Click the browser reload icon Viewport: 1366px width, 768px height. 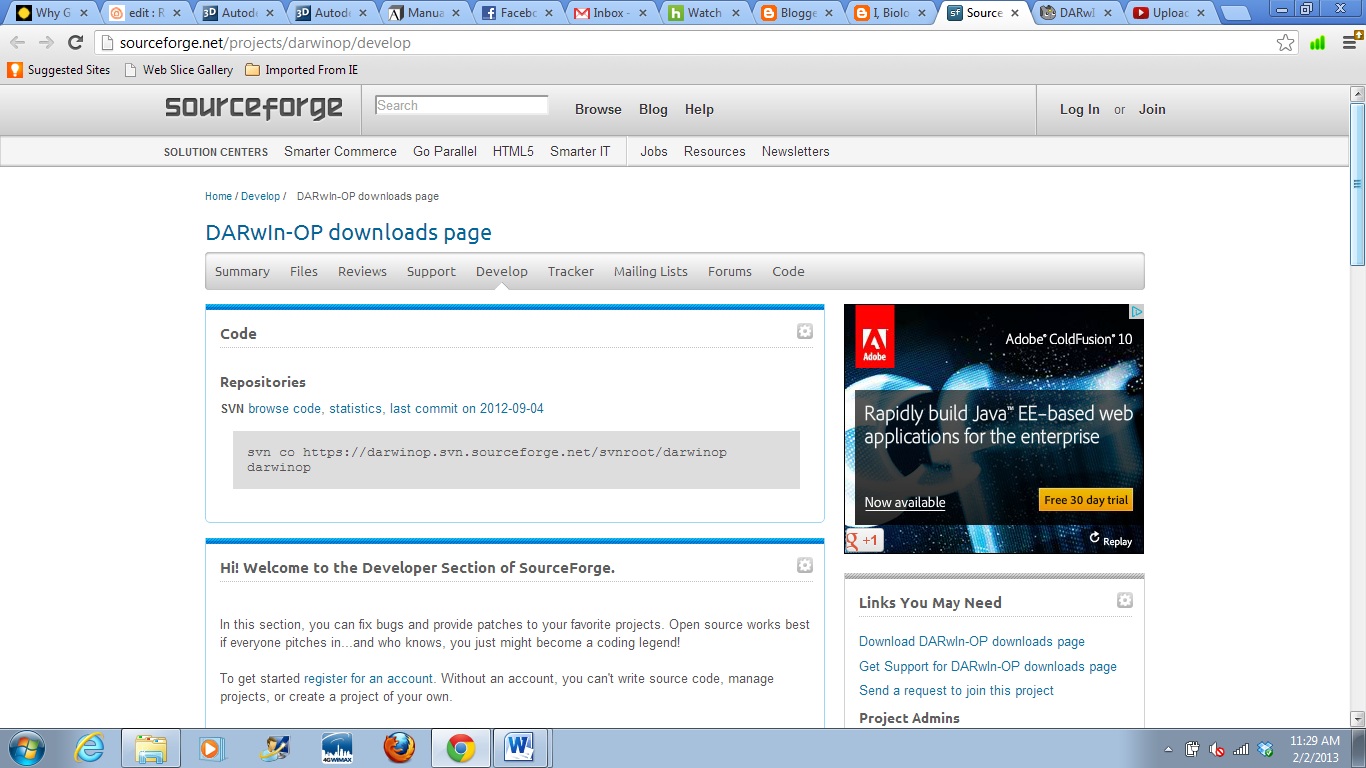click(75, 43)
